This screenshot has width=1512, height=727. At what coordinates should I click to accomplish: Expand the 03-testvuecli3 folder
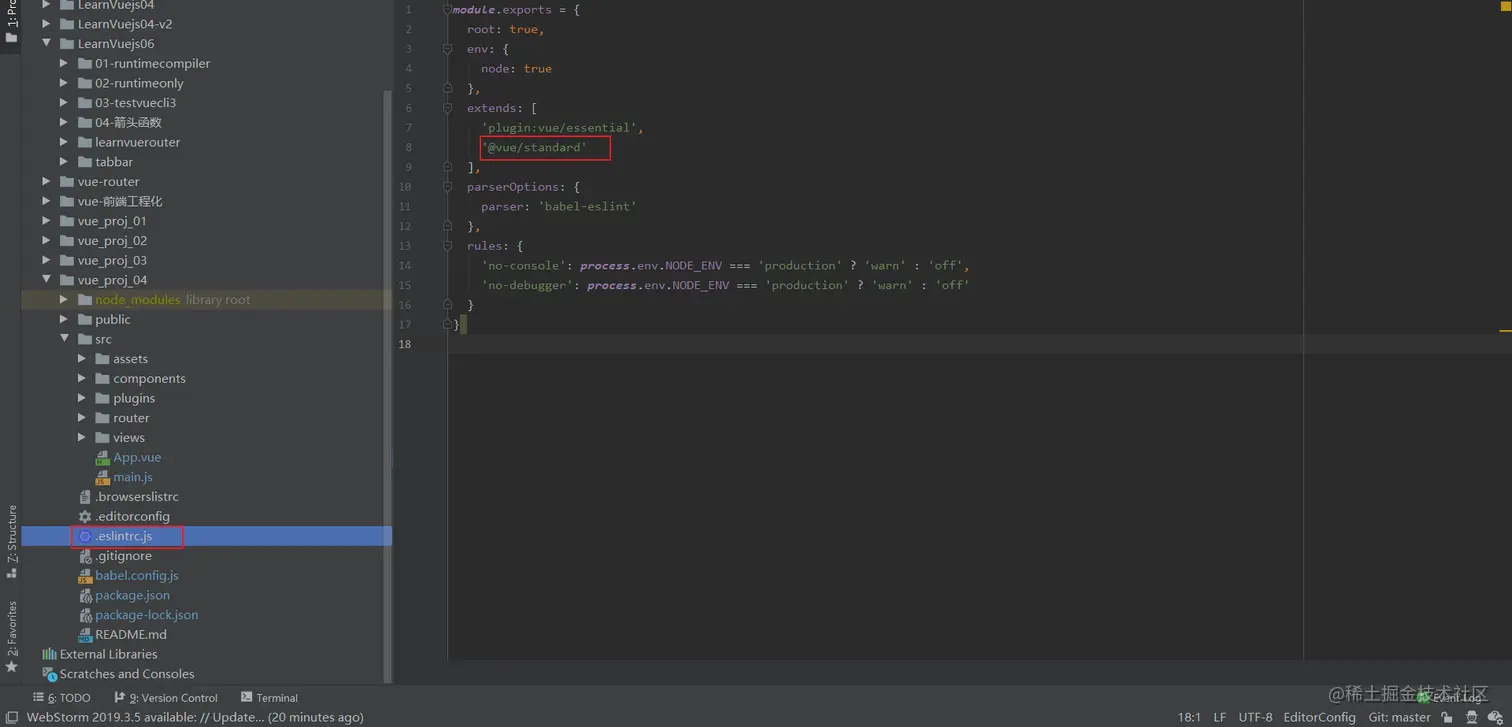pyautogui.click(x=65, y=103)
